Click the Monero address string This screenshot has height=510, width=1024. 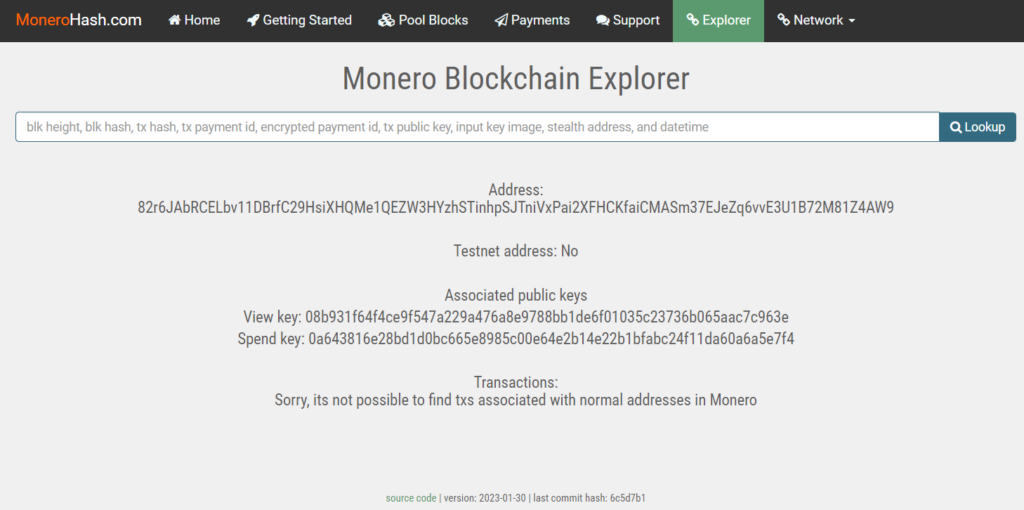coord(515,208)
